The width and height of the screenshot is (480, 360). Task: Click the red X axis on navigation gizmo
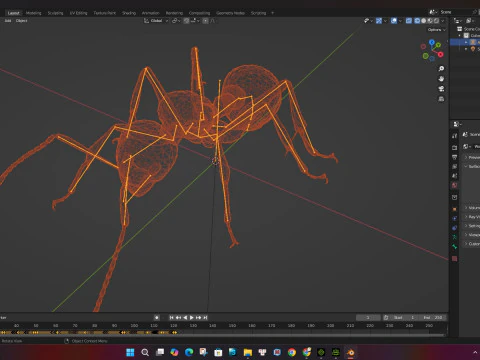[441, 54]
